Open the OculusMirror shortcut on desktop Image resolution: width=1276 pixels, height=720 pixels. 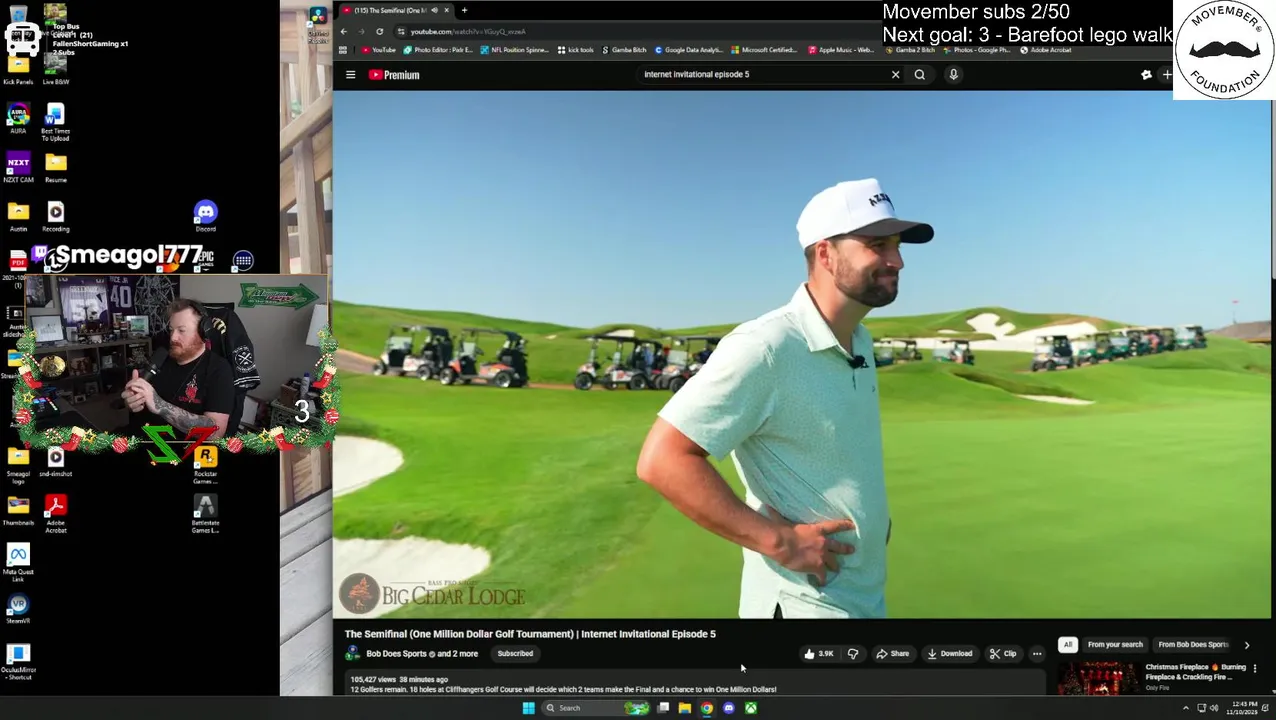click(x=18, y=662)
